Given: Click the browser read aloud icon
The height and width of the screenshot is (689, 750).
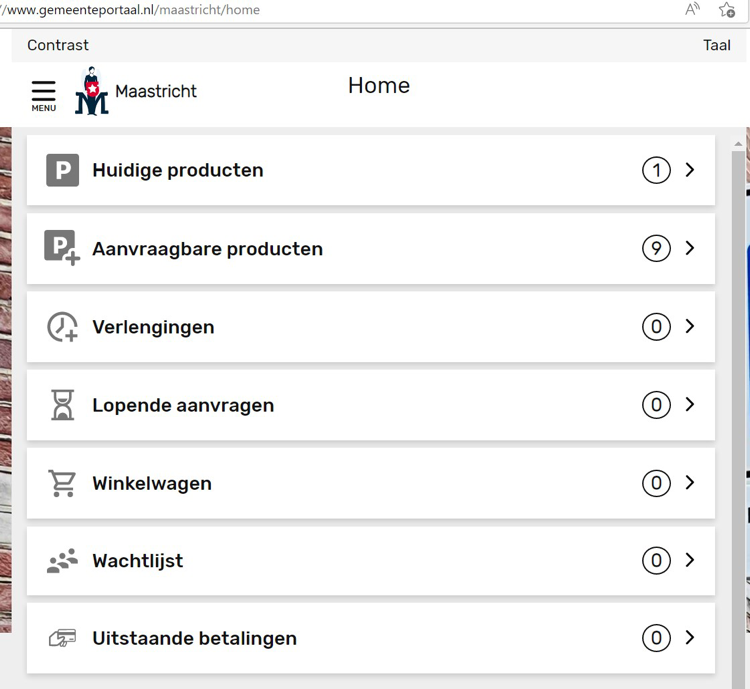Looking at the screenshot, I should [692, 10].
